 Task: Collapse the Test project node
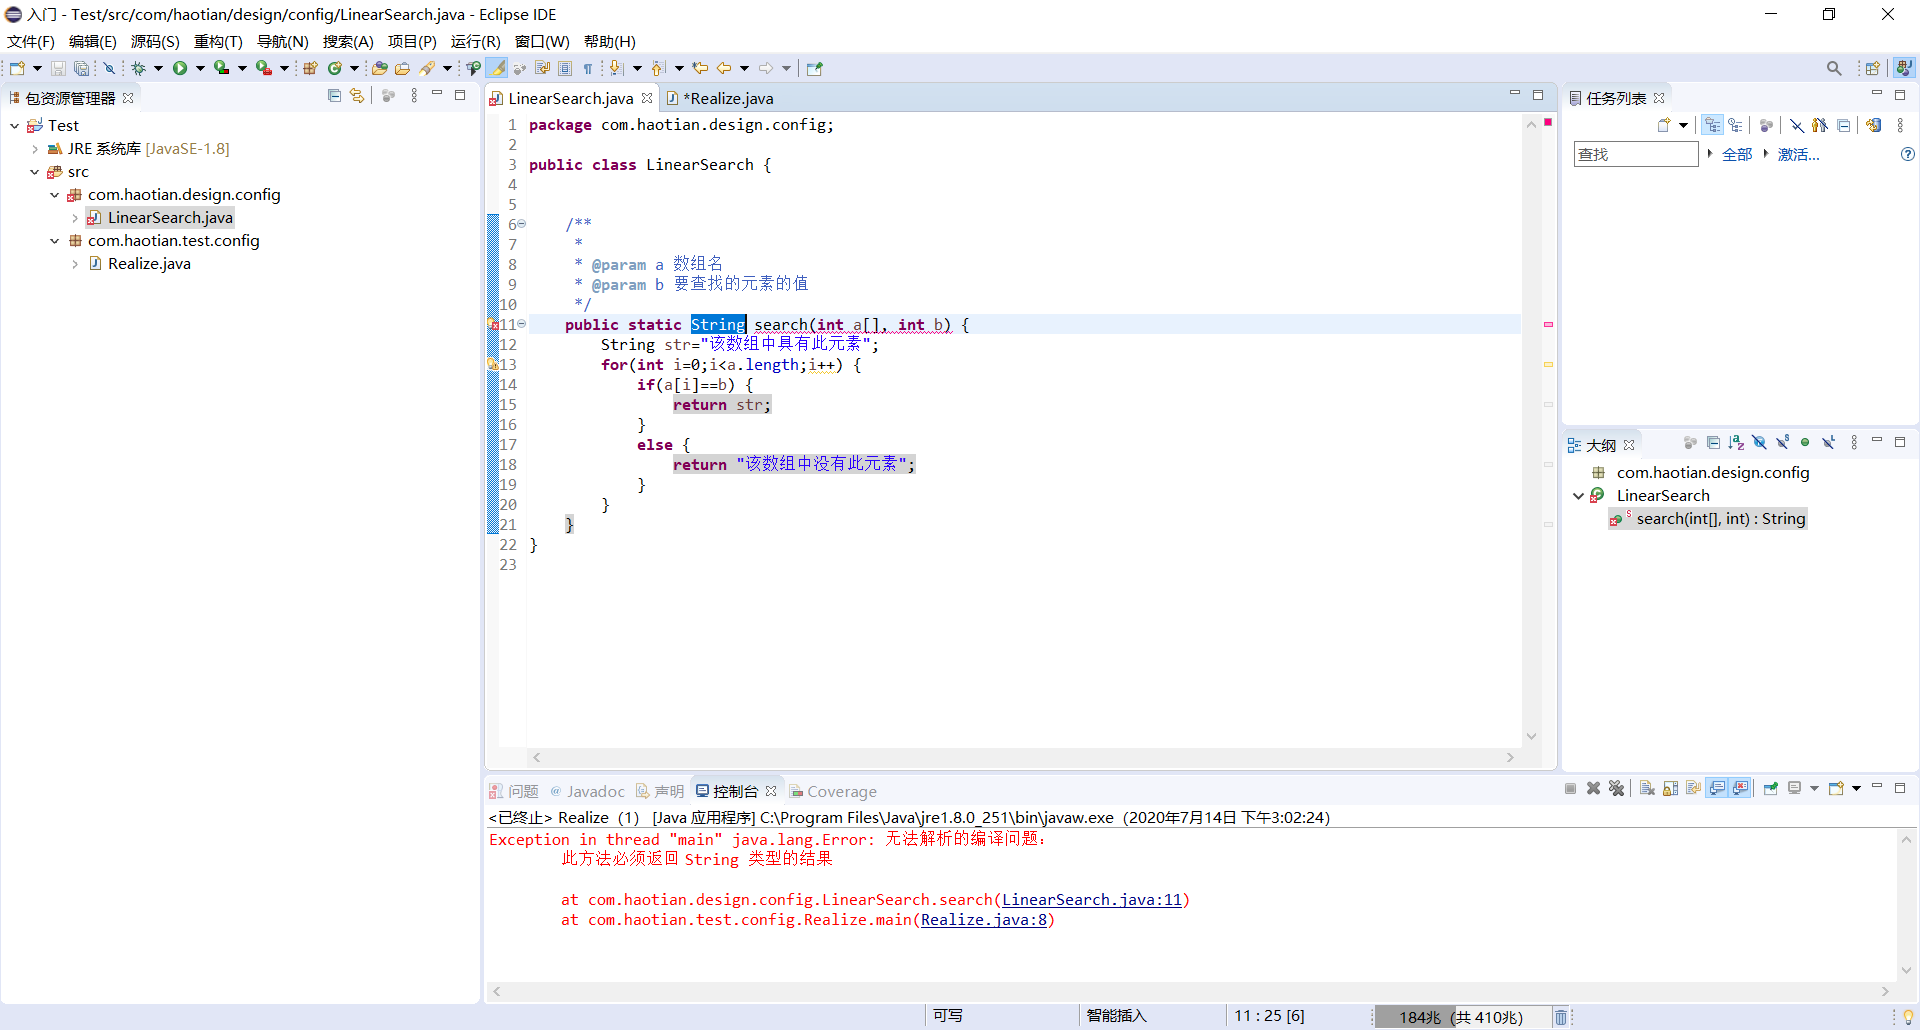15,126
